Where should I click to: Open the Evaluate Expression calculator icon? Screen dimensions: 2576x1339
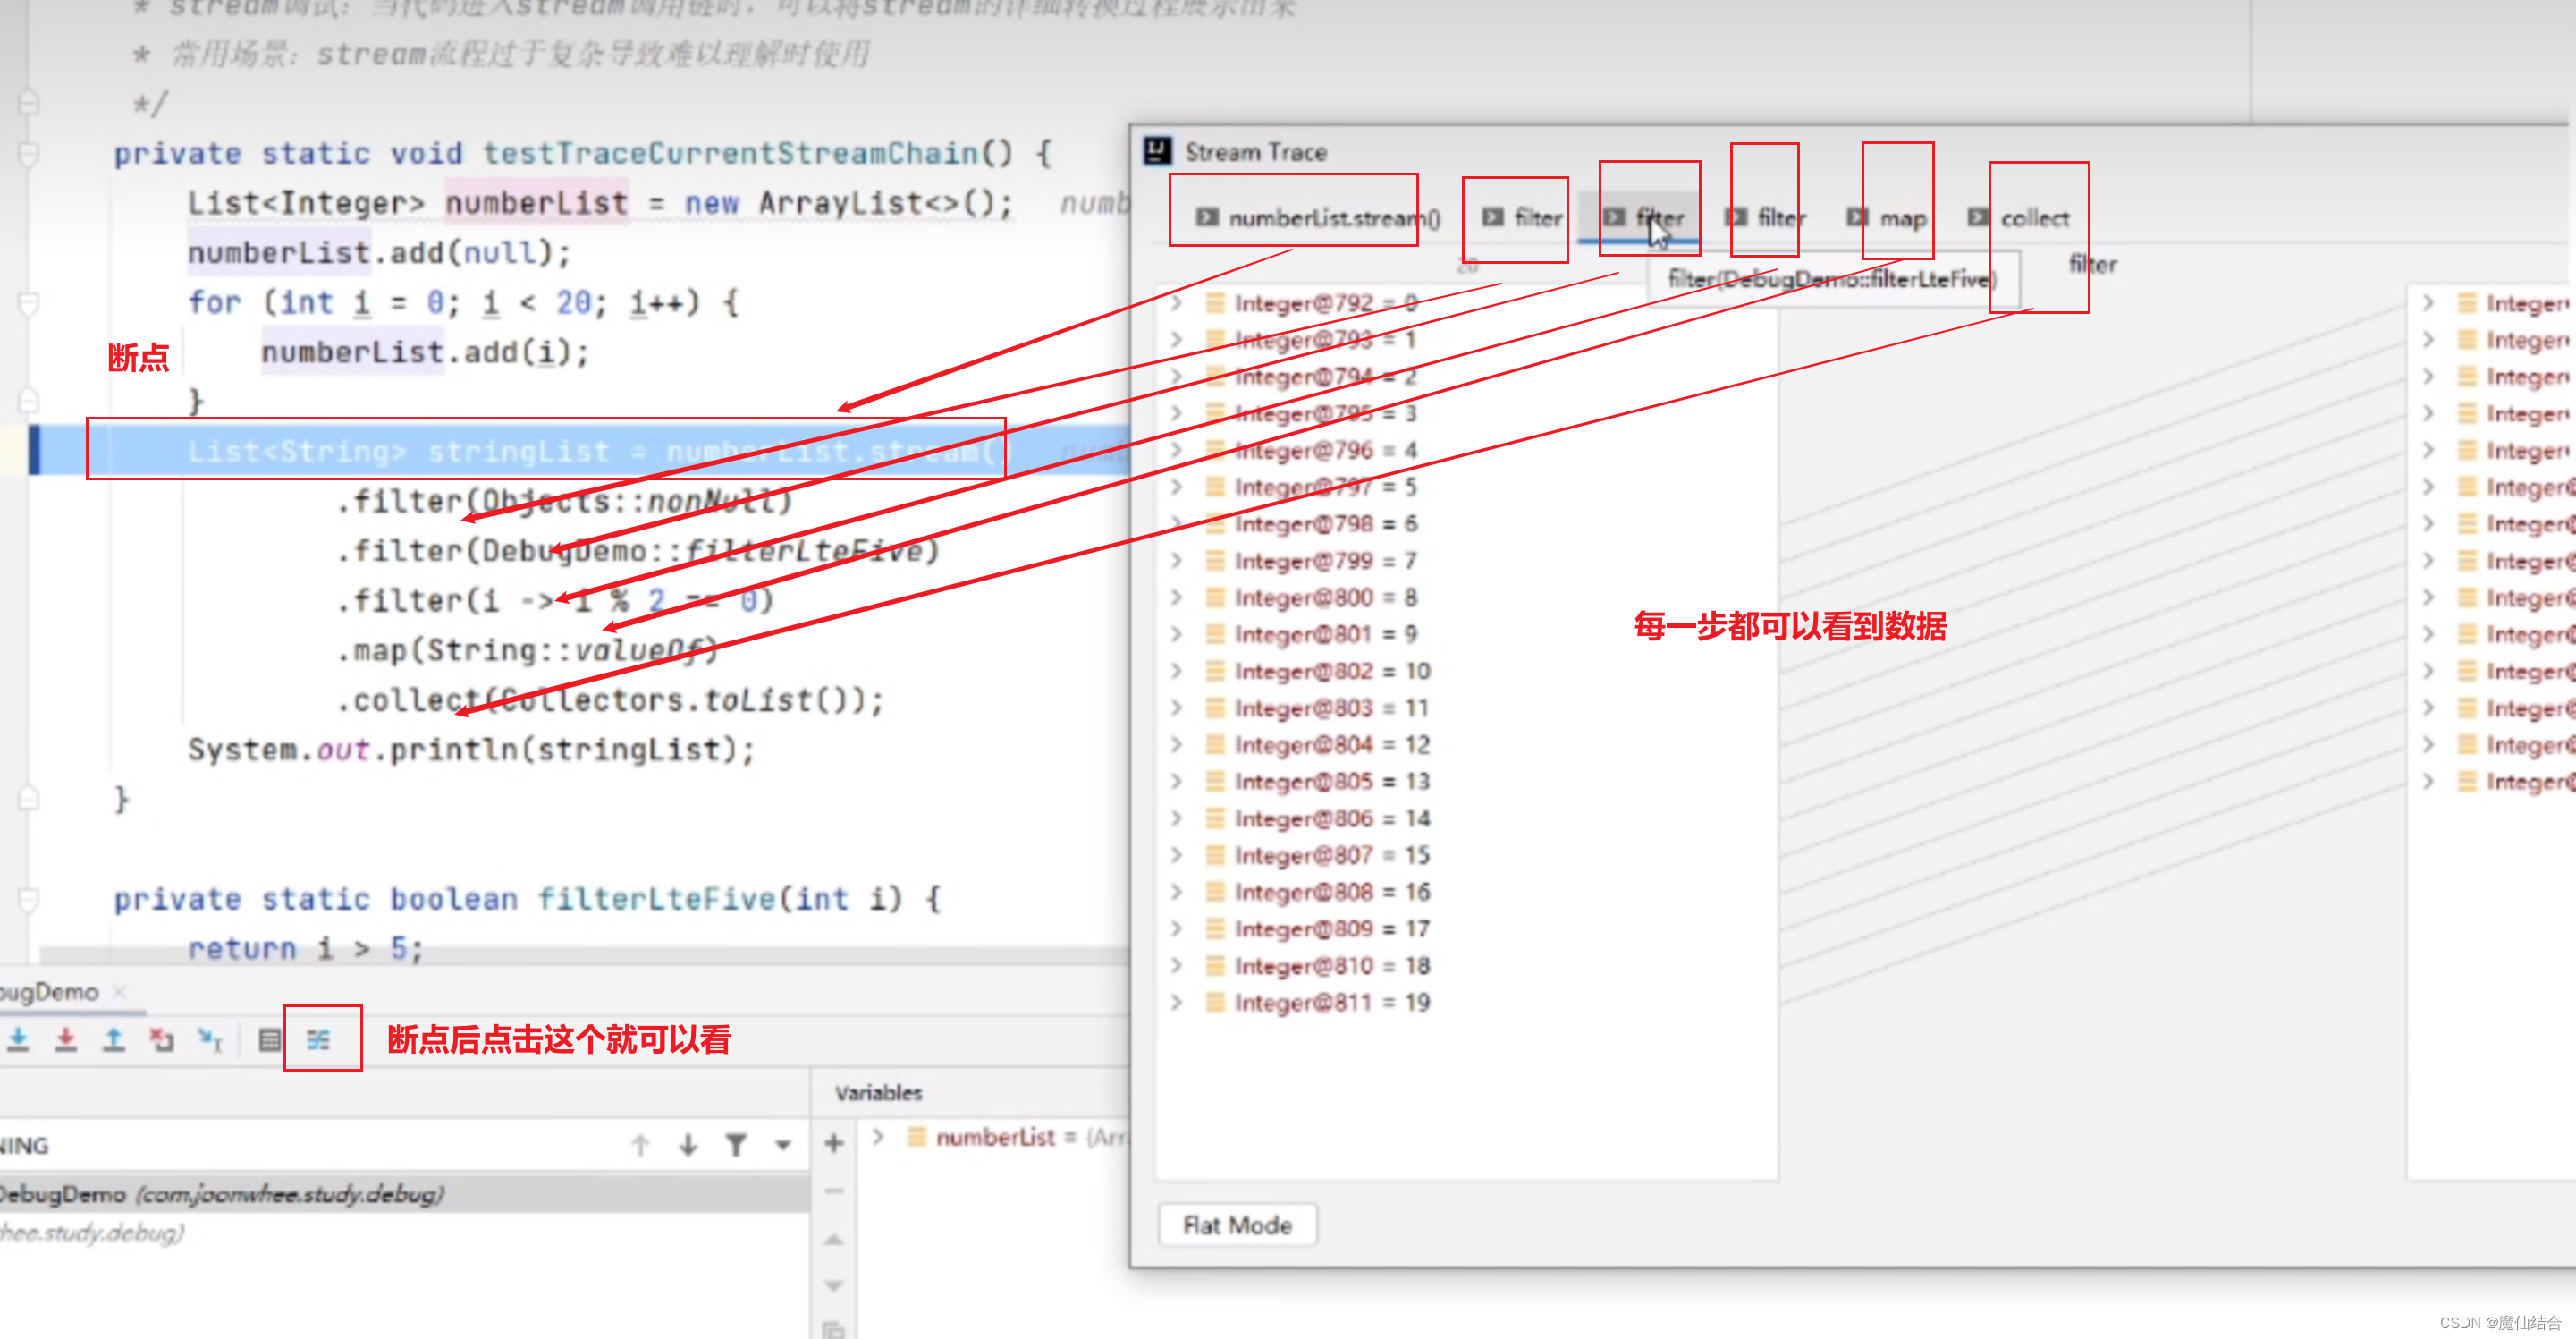[269, 1040]
